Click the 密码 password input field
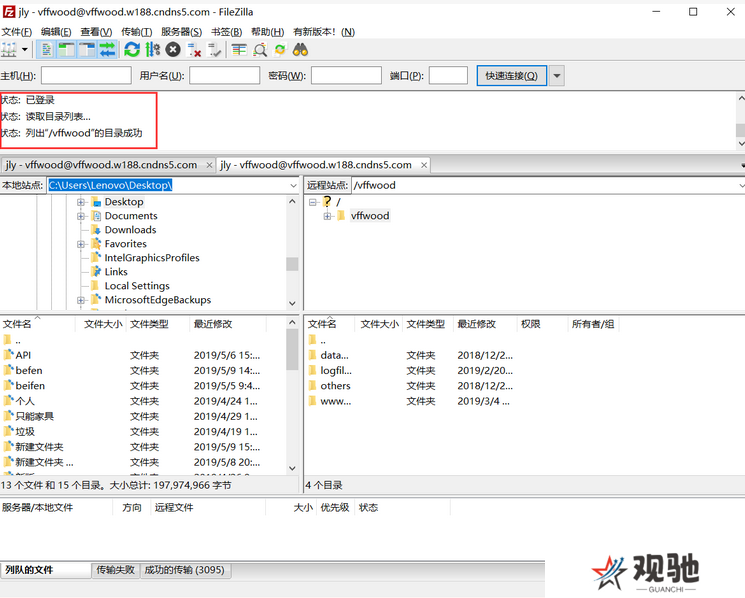Screen dimensions: 745x598 coord(346,76)
